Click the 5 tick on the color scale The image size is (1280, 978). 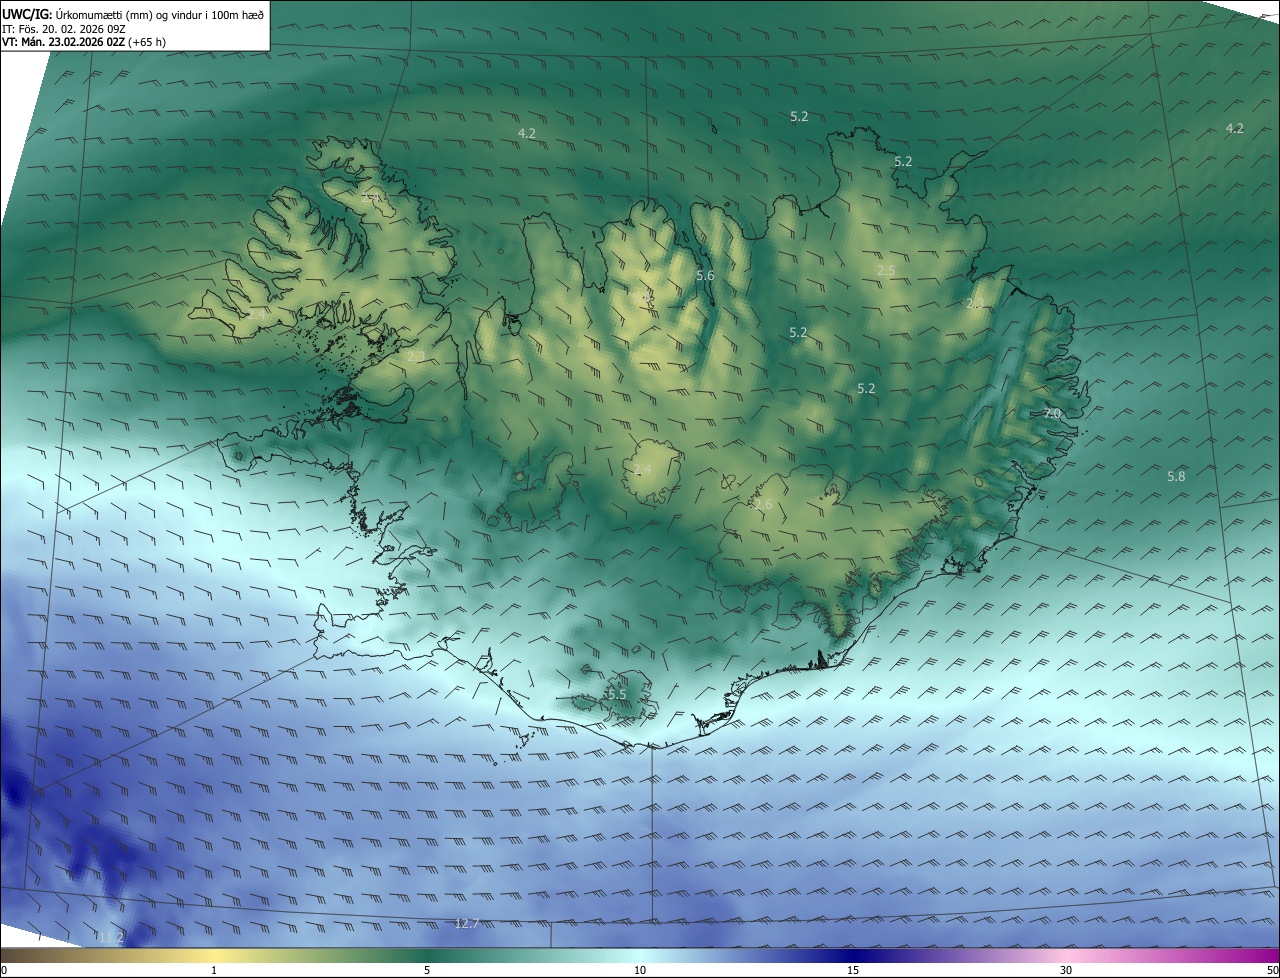tap(427, 970)
